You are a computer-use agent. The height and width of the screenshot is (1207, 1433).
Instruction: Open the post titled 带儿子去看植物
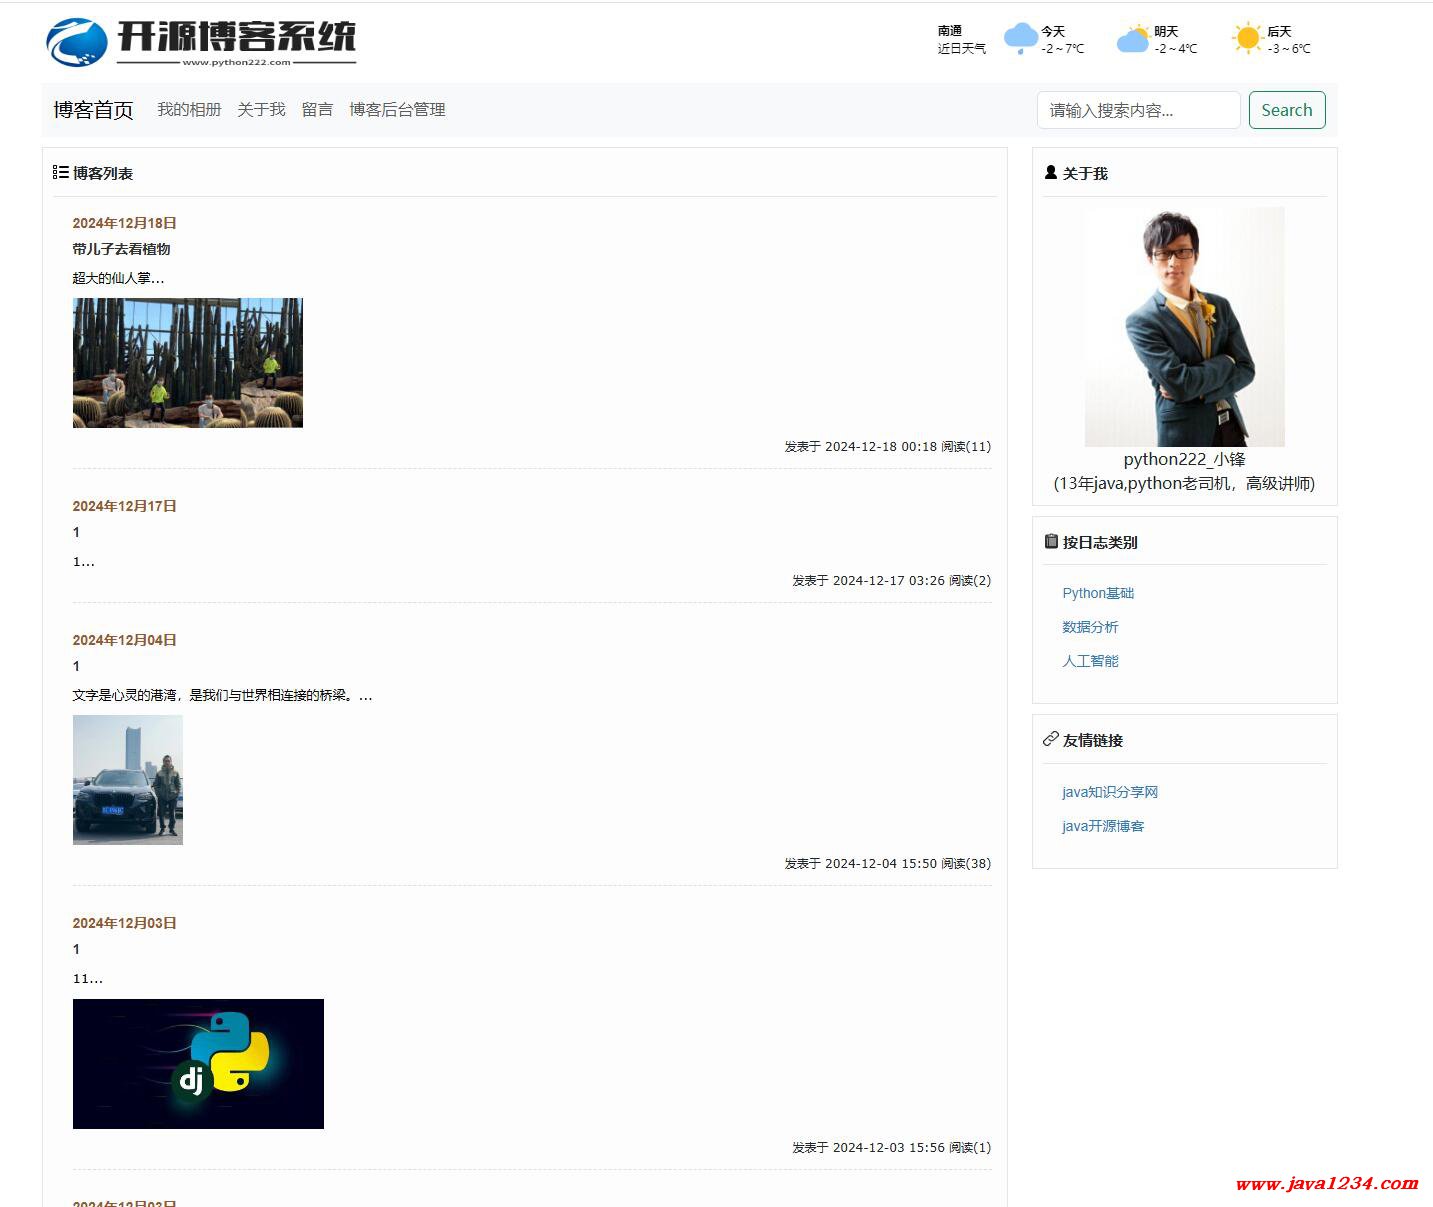(x=121, y=249)
